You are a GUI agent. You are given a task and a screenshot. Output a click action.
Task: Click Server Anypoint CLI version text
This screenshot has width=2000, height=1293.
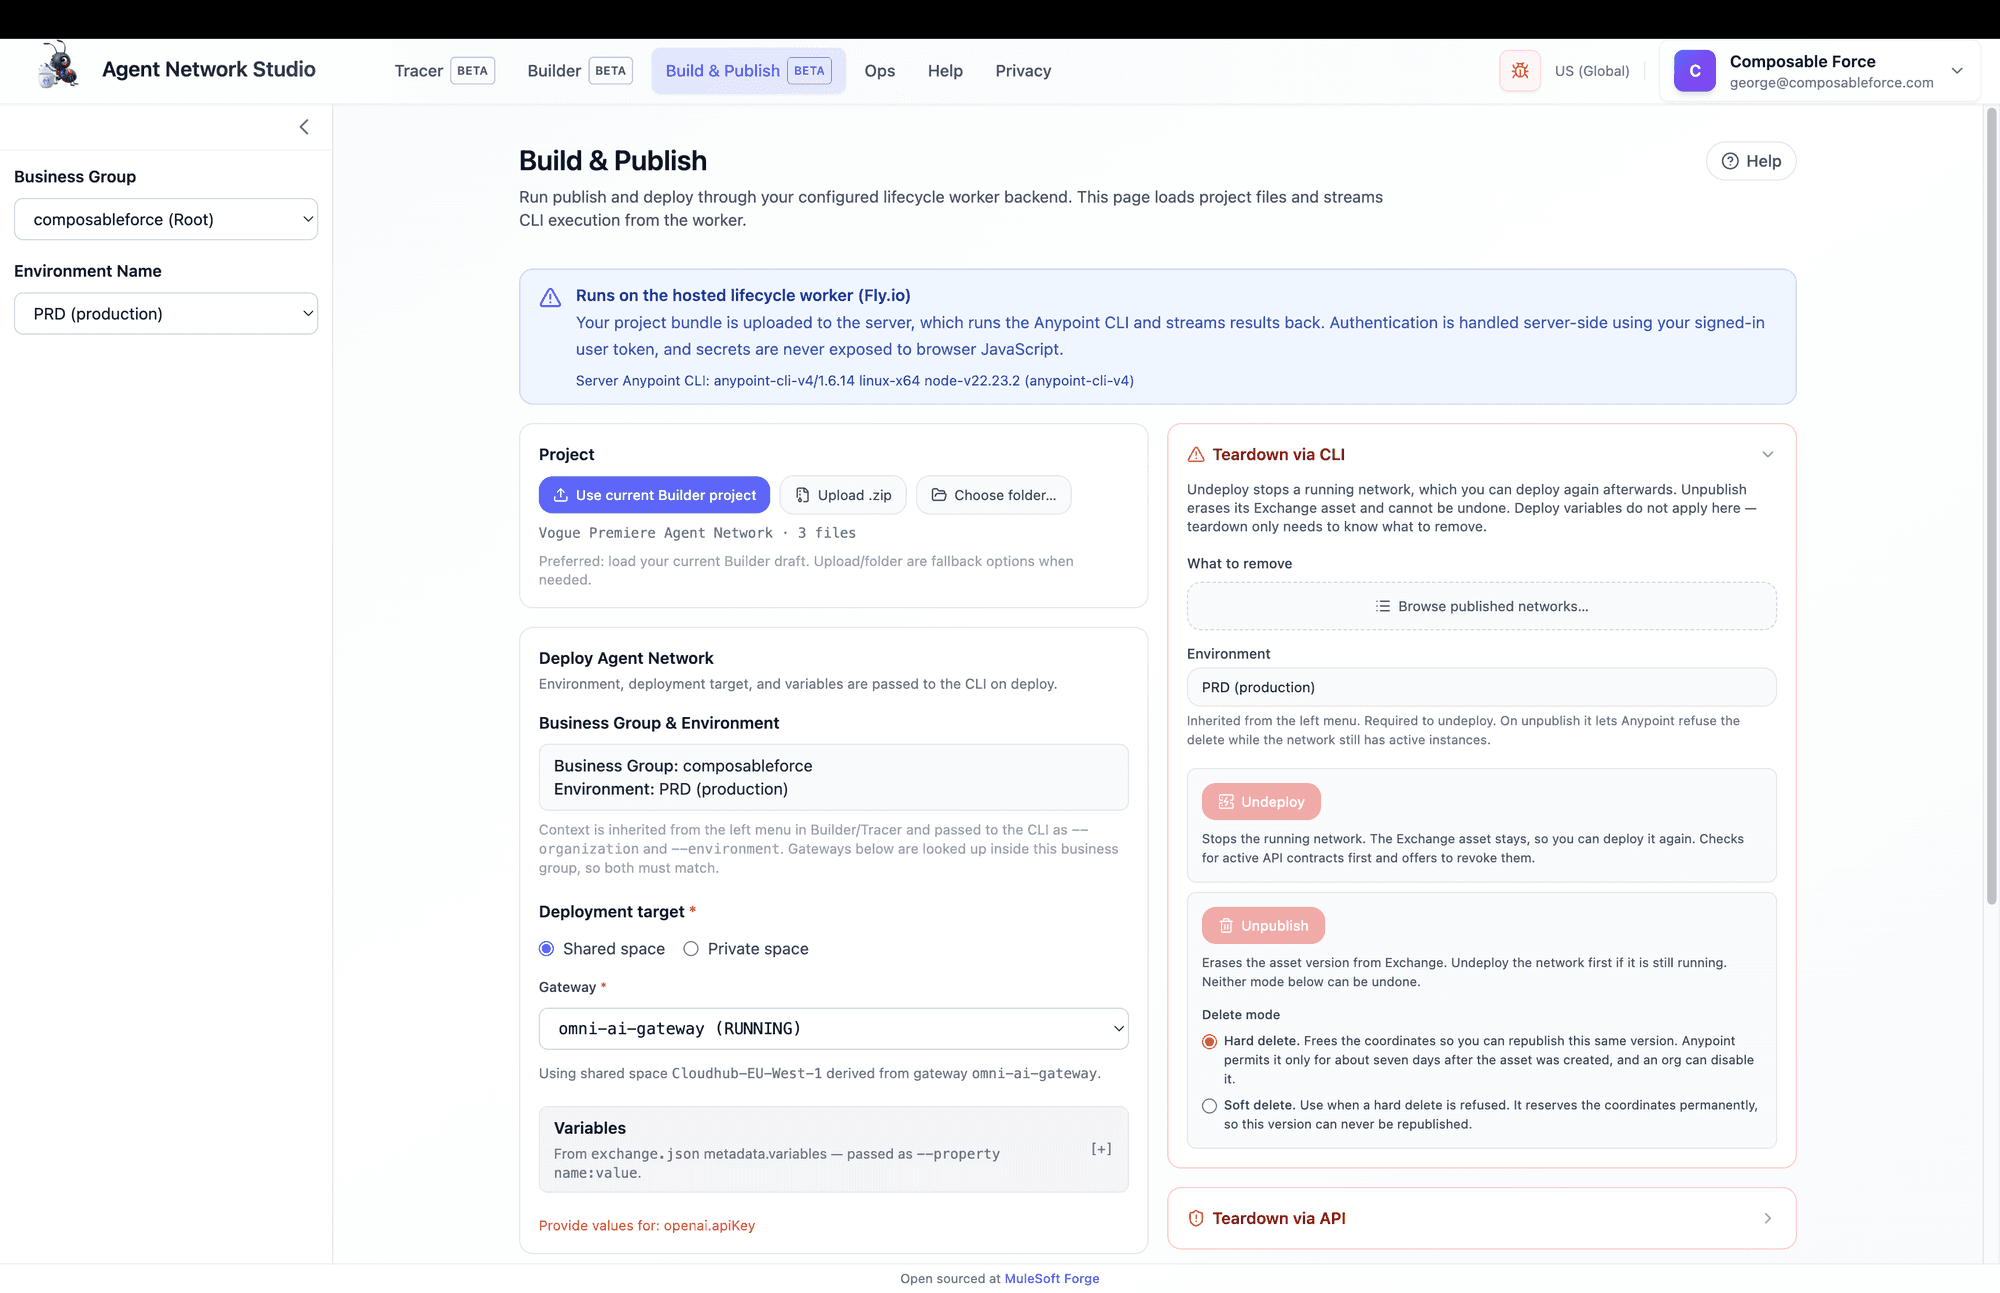point(855,381)
